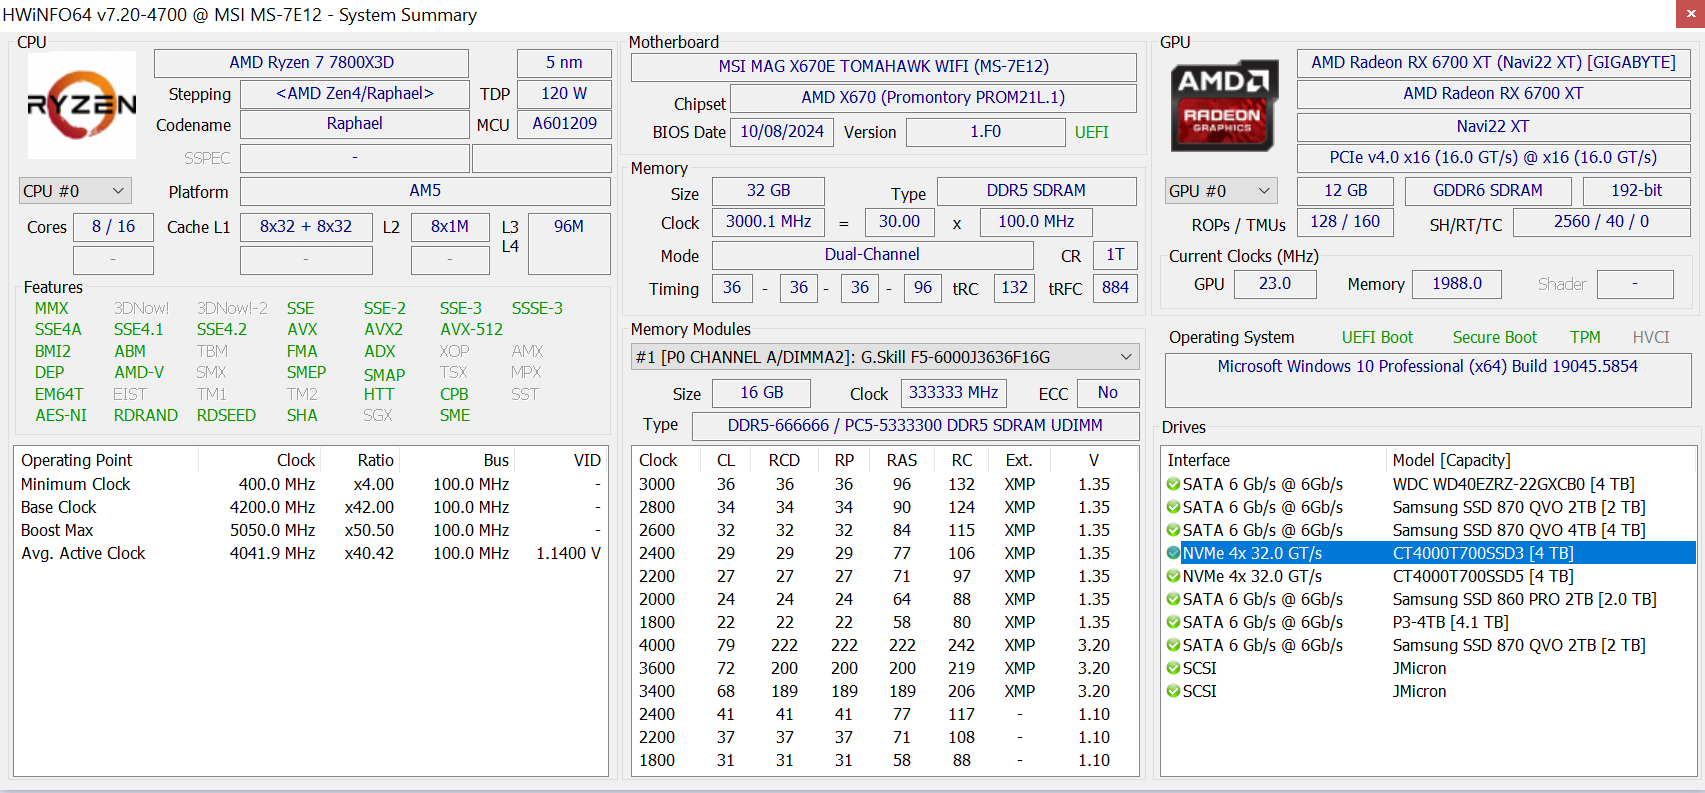This screenshot has width=1705, height=793.
Task: Click the TPM indicator label
Action: pos(1585,338)
